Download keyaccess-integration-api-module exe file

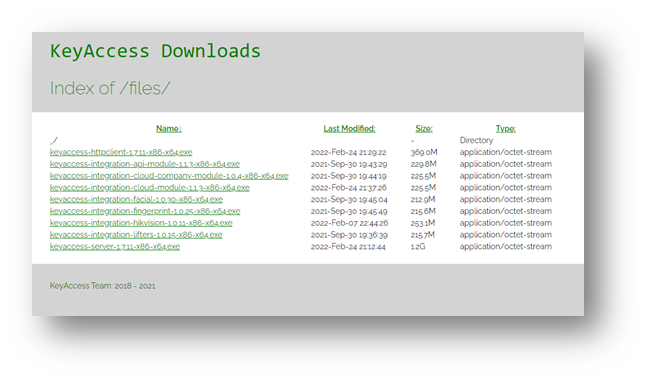[145, 164]
